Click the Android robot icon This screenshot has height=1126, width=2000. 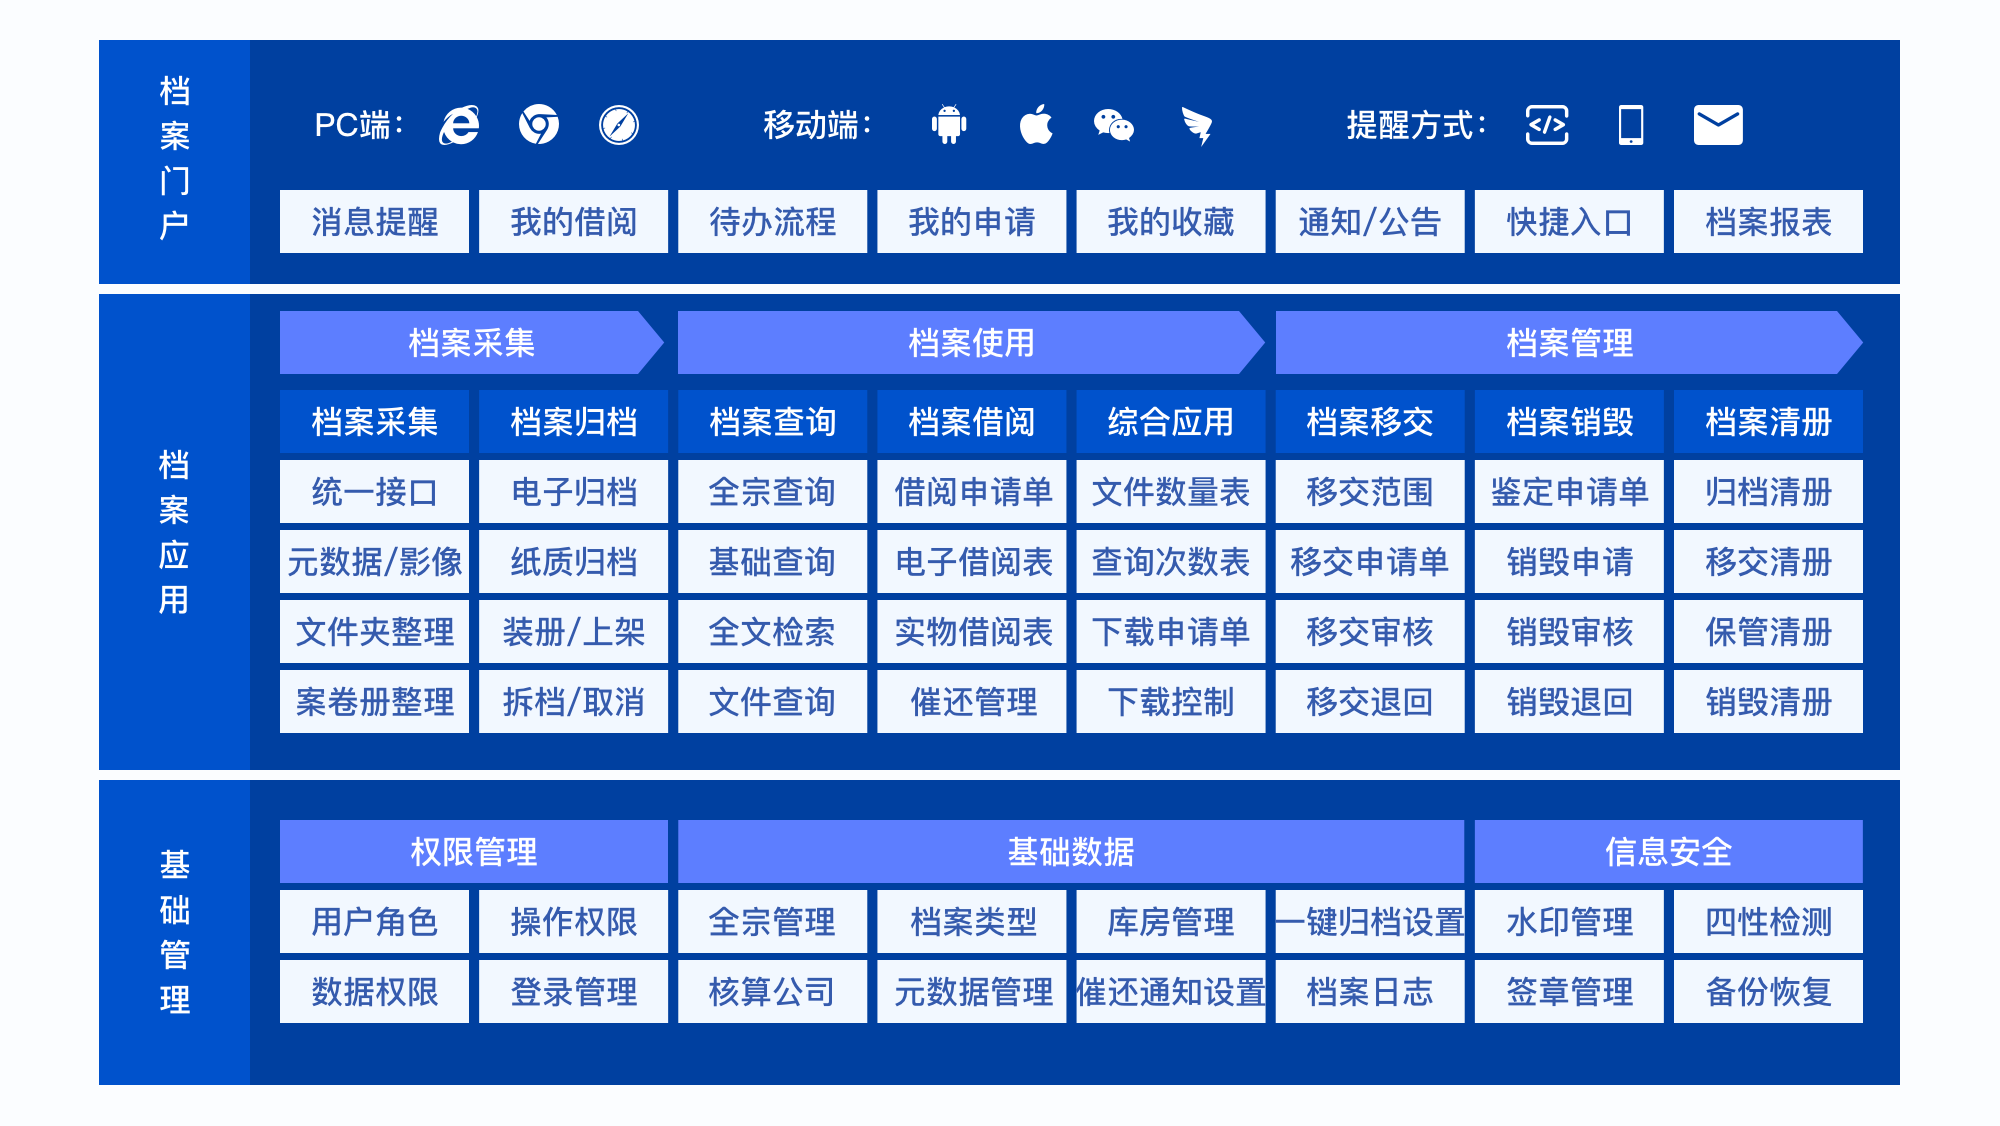pos(949,125)
